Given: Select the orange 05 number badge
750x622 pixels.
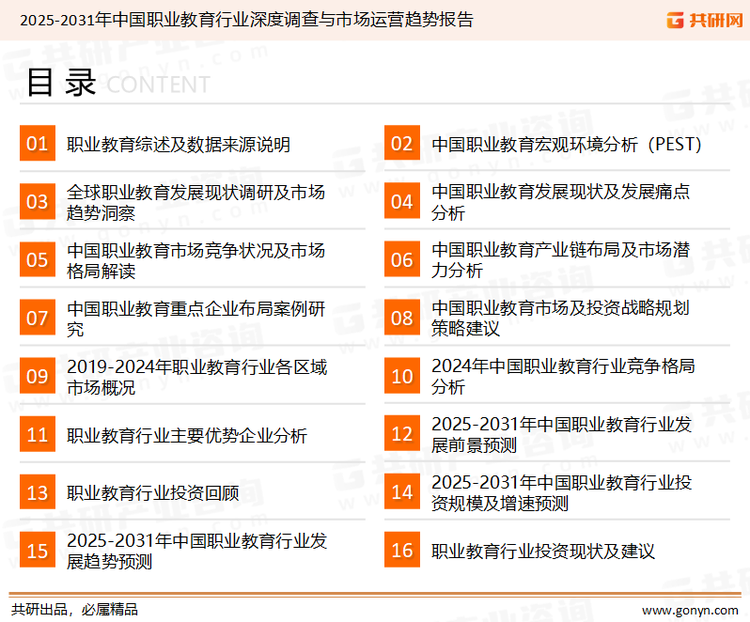Looking at the screenshot, I should tap(37, 260).
